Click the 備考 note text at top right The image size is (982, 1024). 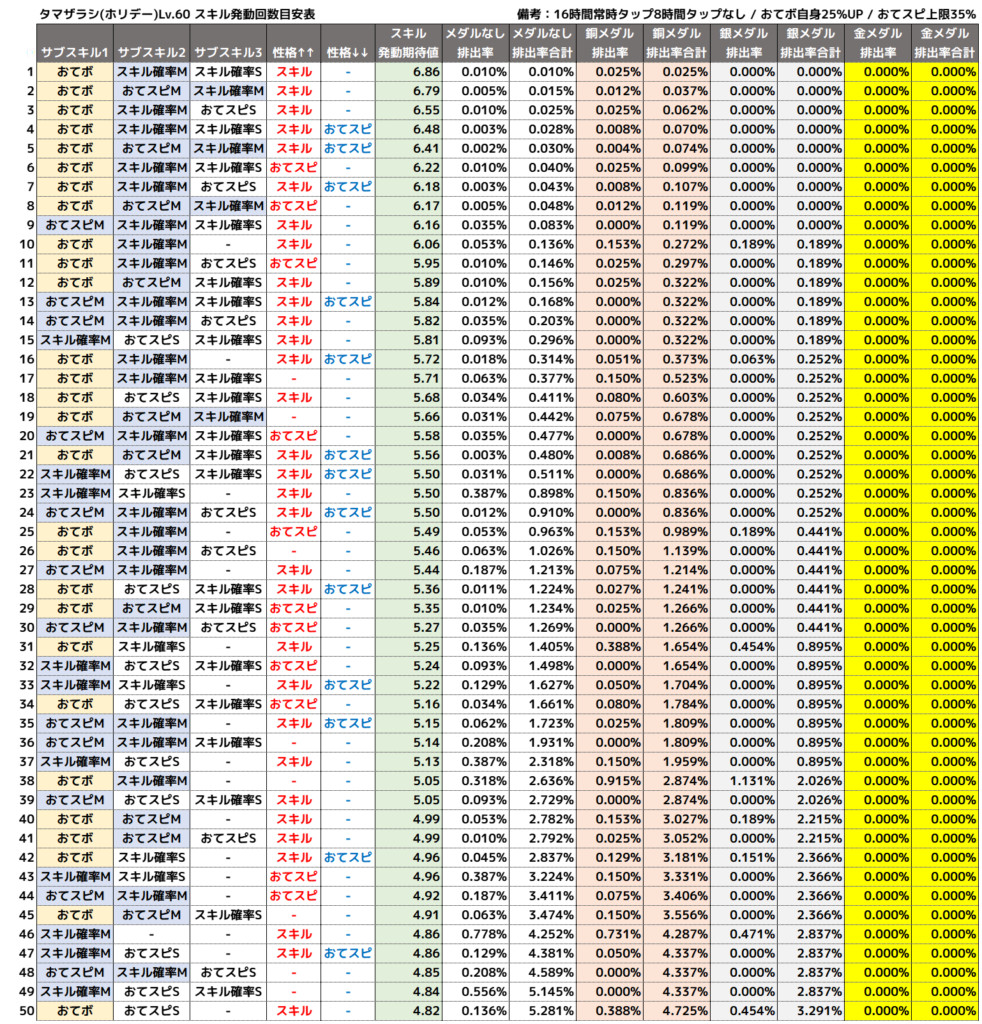click(746, 14)
